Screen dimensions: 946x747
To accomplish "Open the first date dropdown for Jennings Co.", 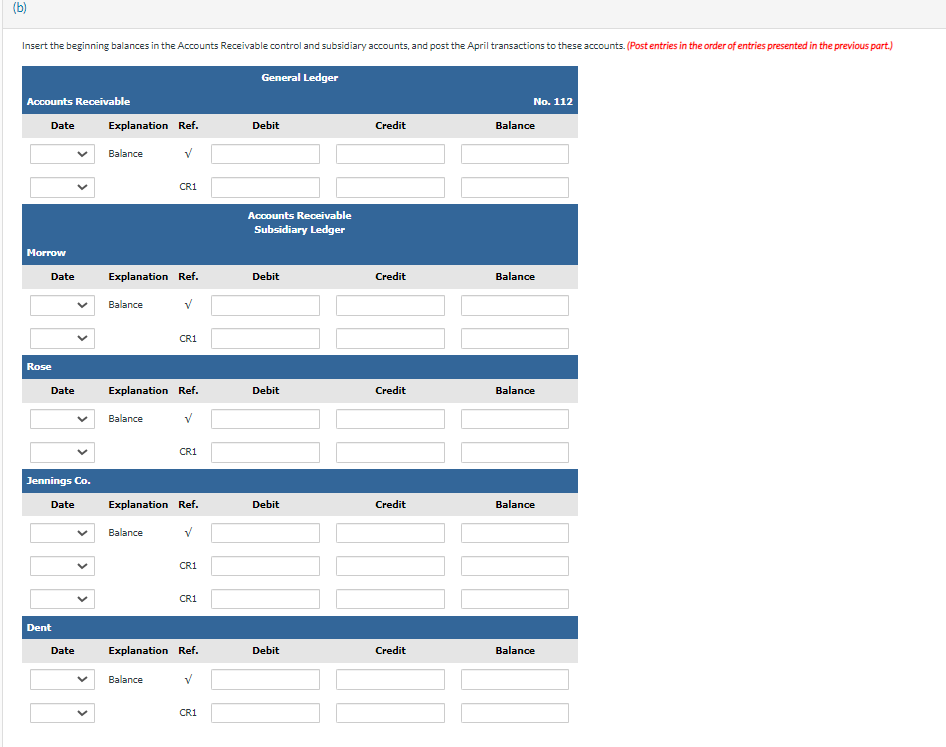I will pyautogui.click(x=62, y=532).
